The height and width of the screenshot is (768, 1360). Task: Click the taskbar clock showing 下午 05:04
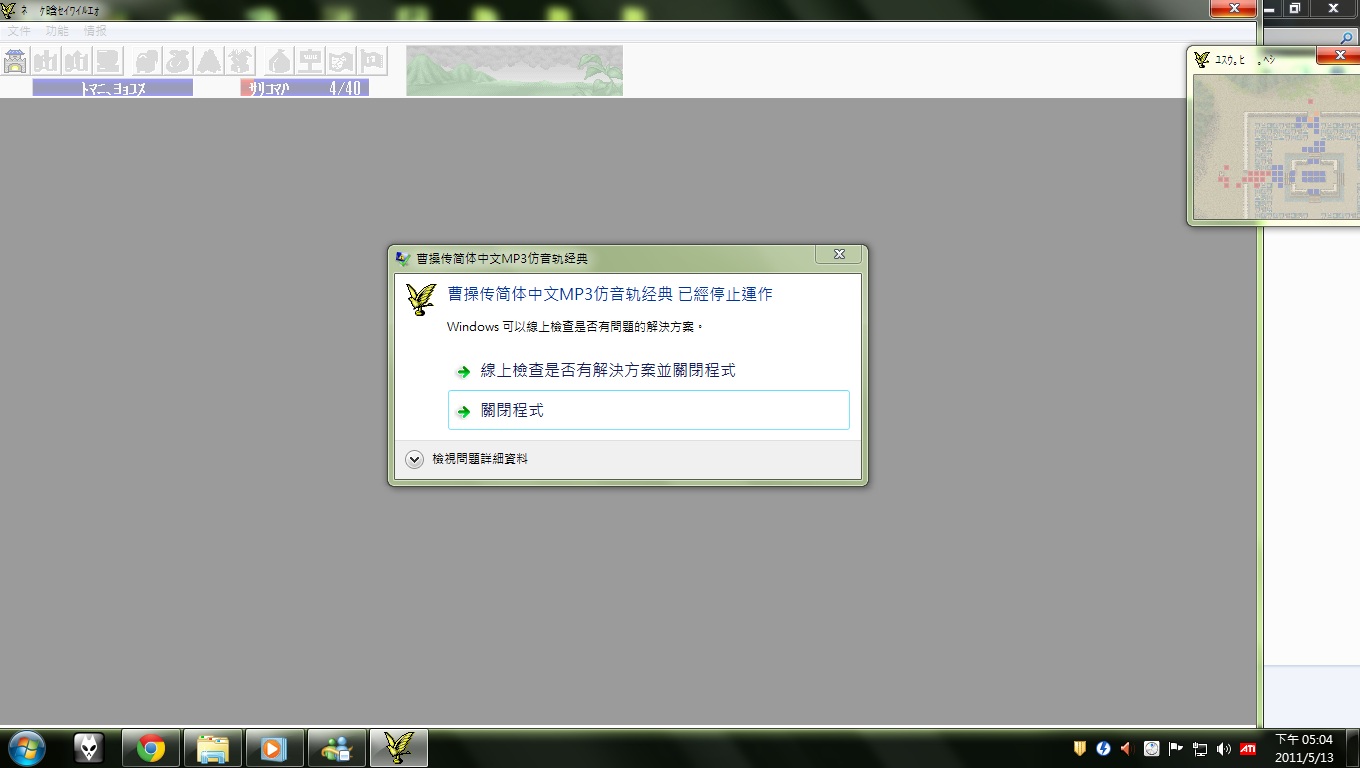(x=1304, y=748)
